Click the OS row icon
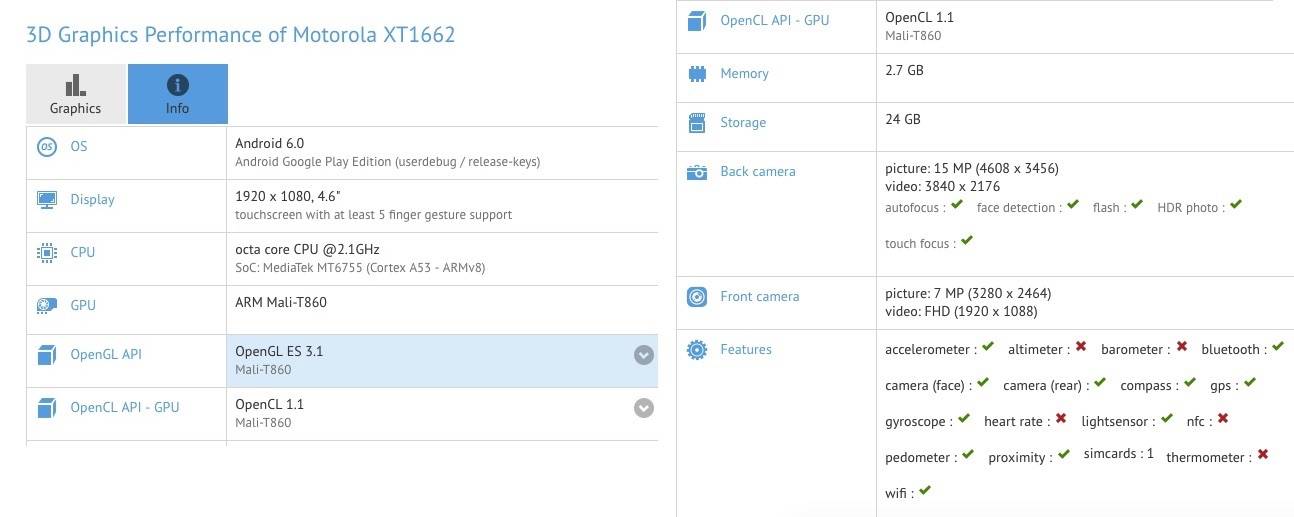Viewport: 1294px width, 517px height. click(47, 147)
